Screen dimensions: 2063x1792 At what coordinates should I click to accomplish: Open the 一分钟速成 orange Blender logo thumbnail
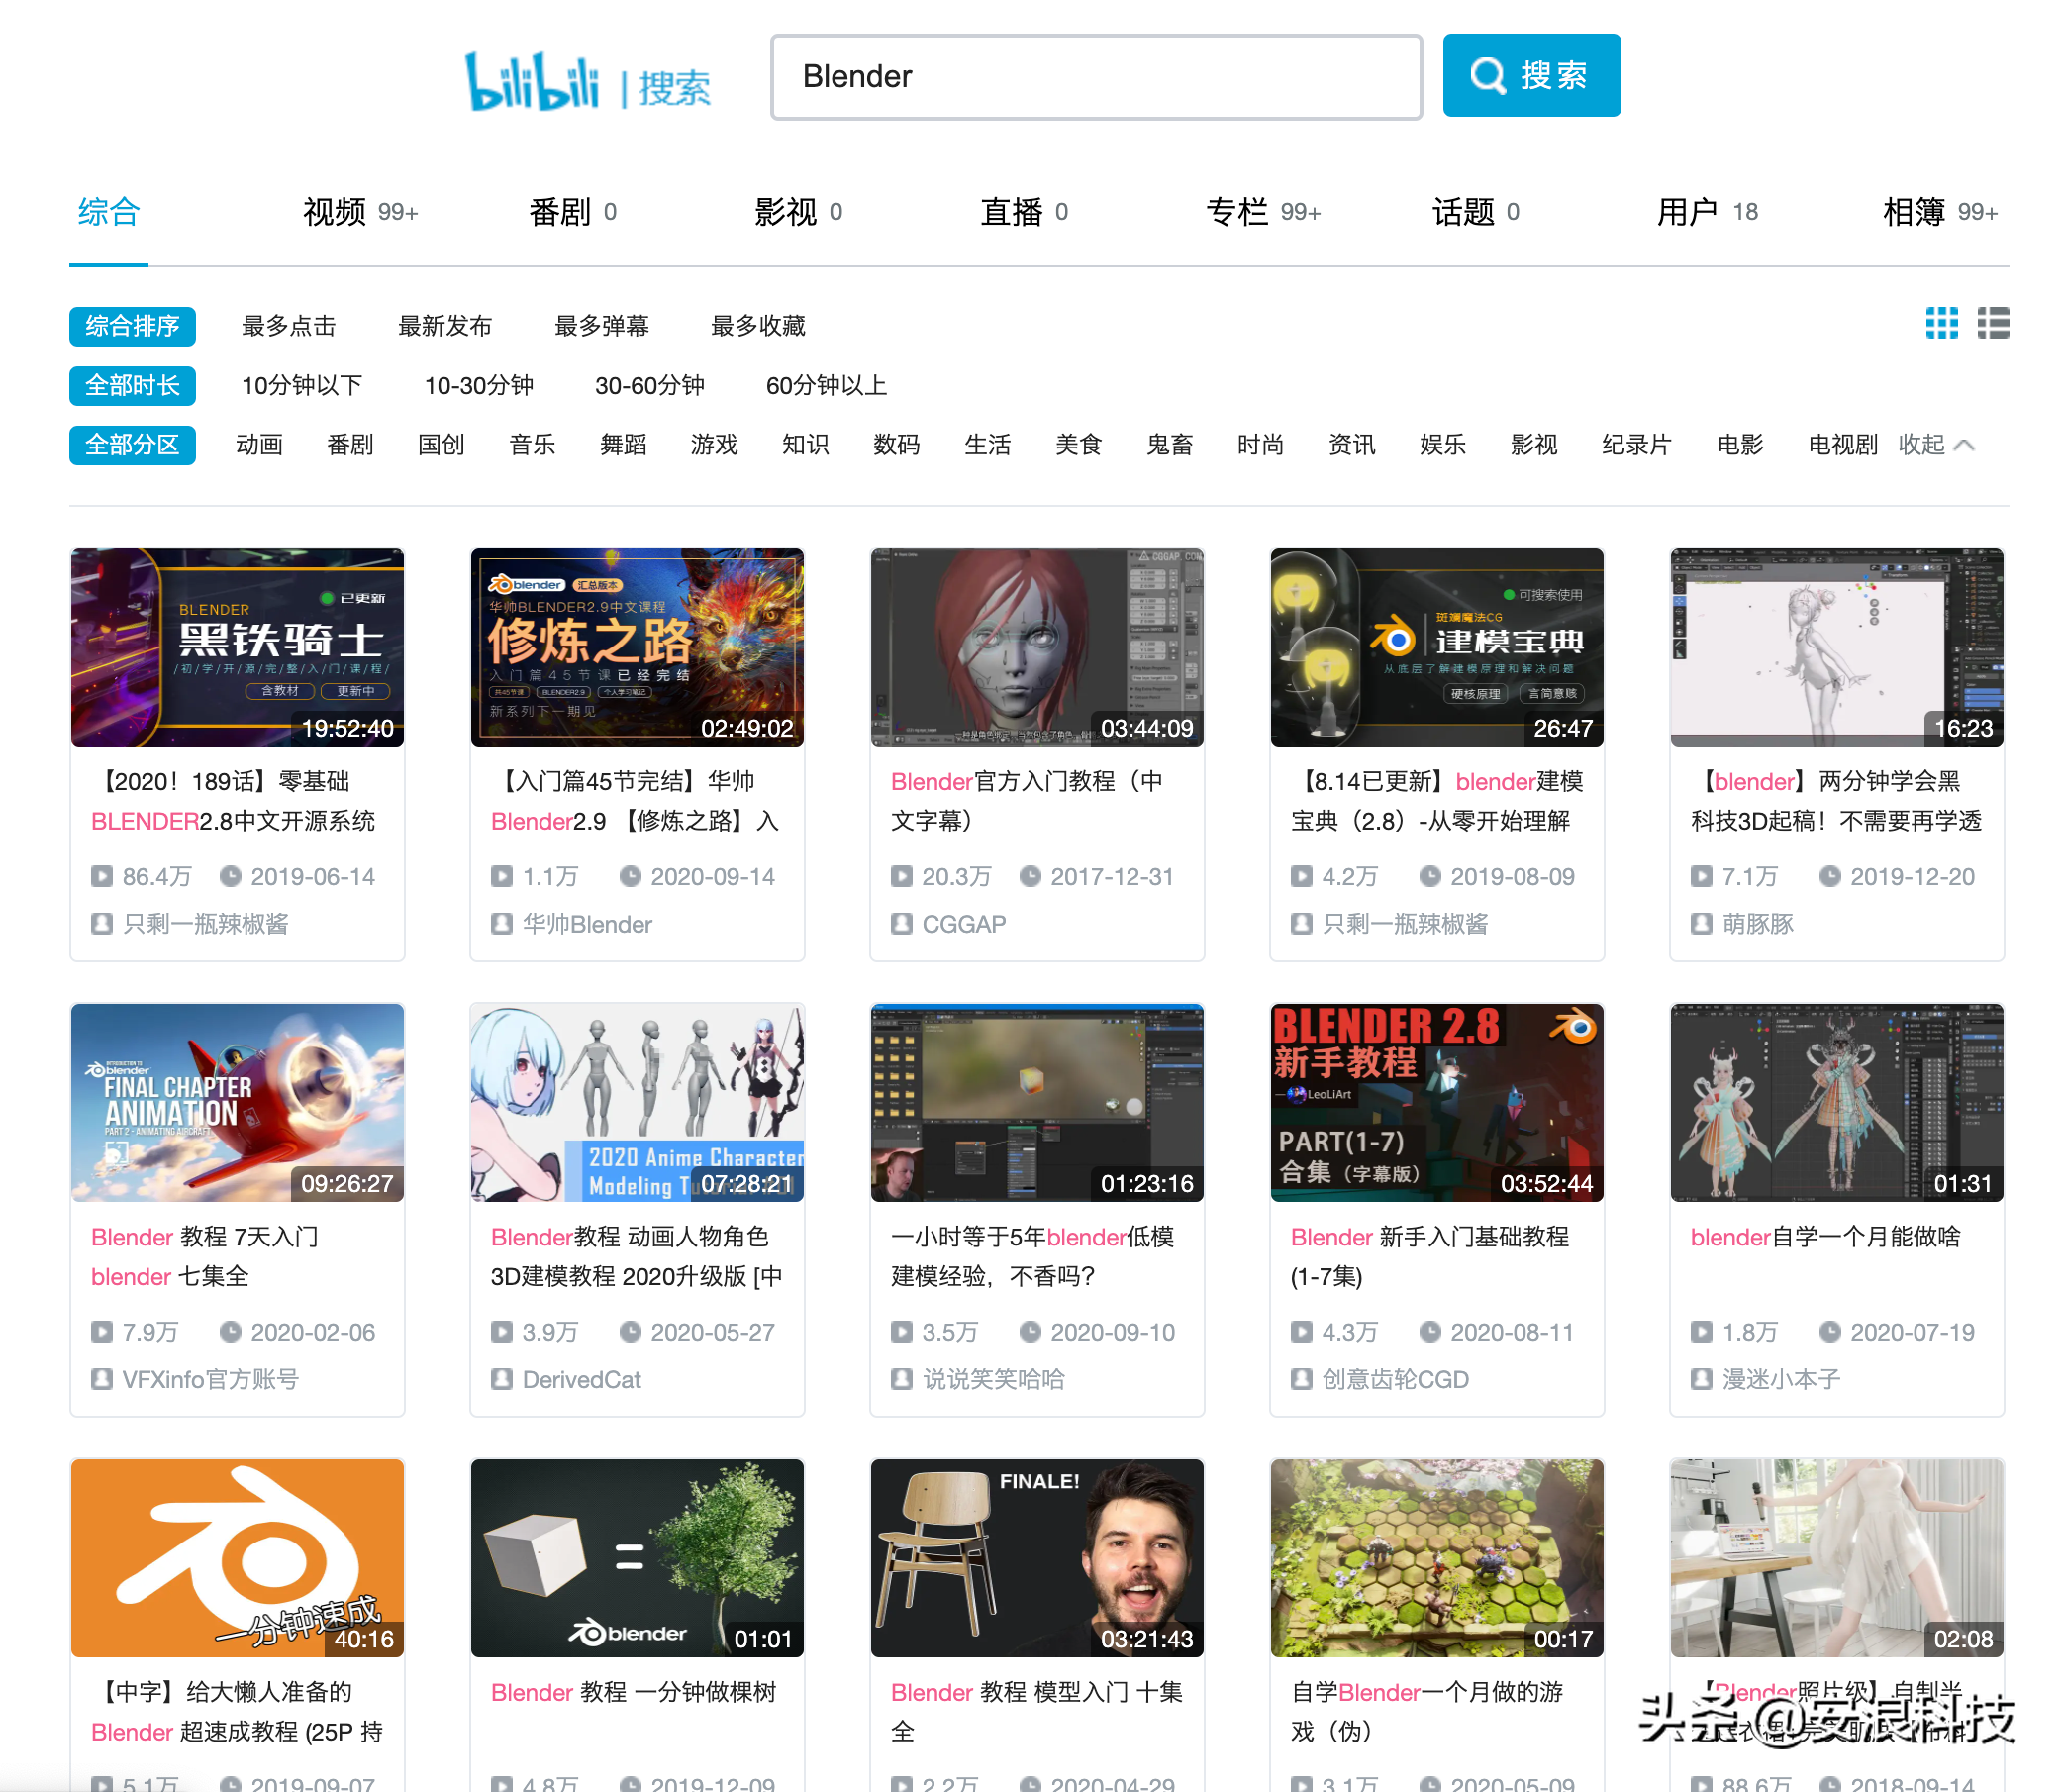click(238, 1558)
